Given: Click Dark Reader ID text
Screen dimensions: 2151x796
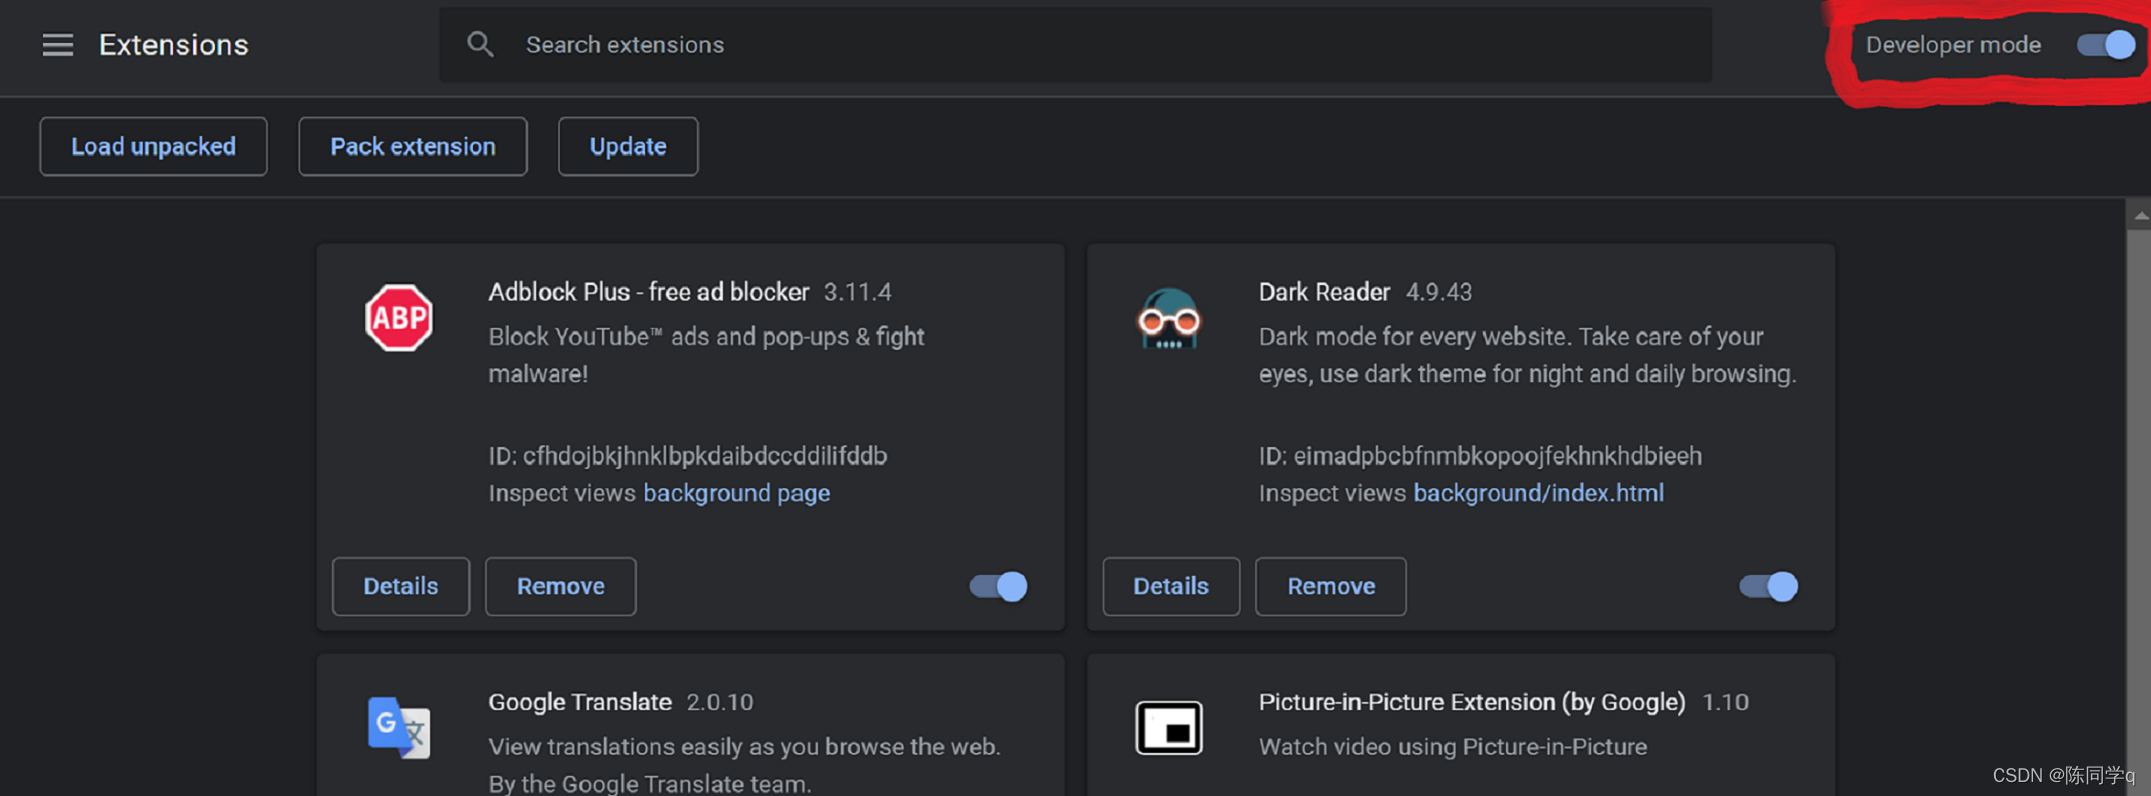Looking at the screenshot, I should [x=1480, y=456].
